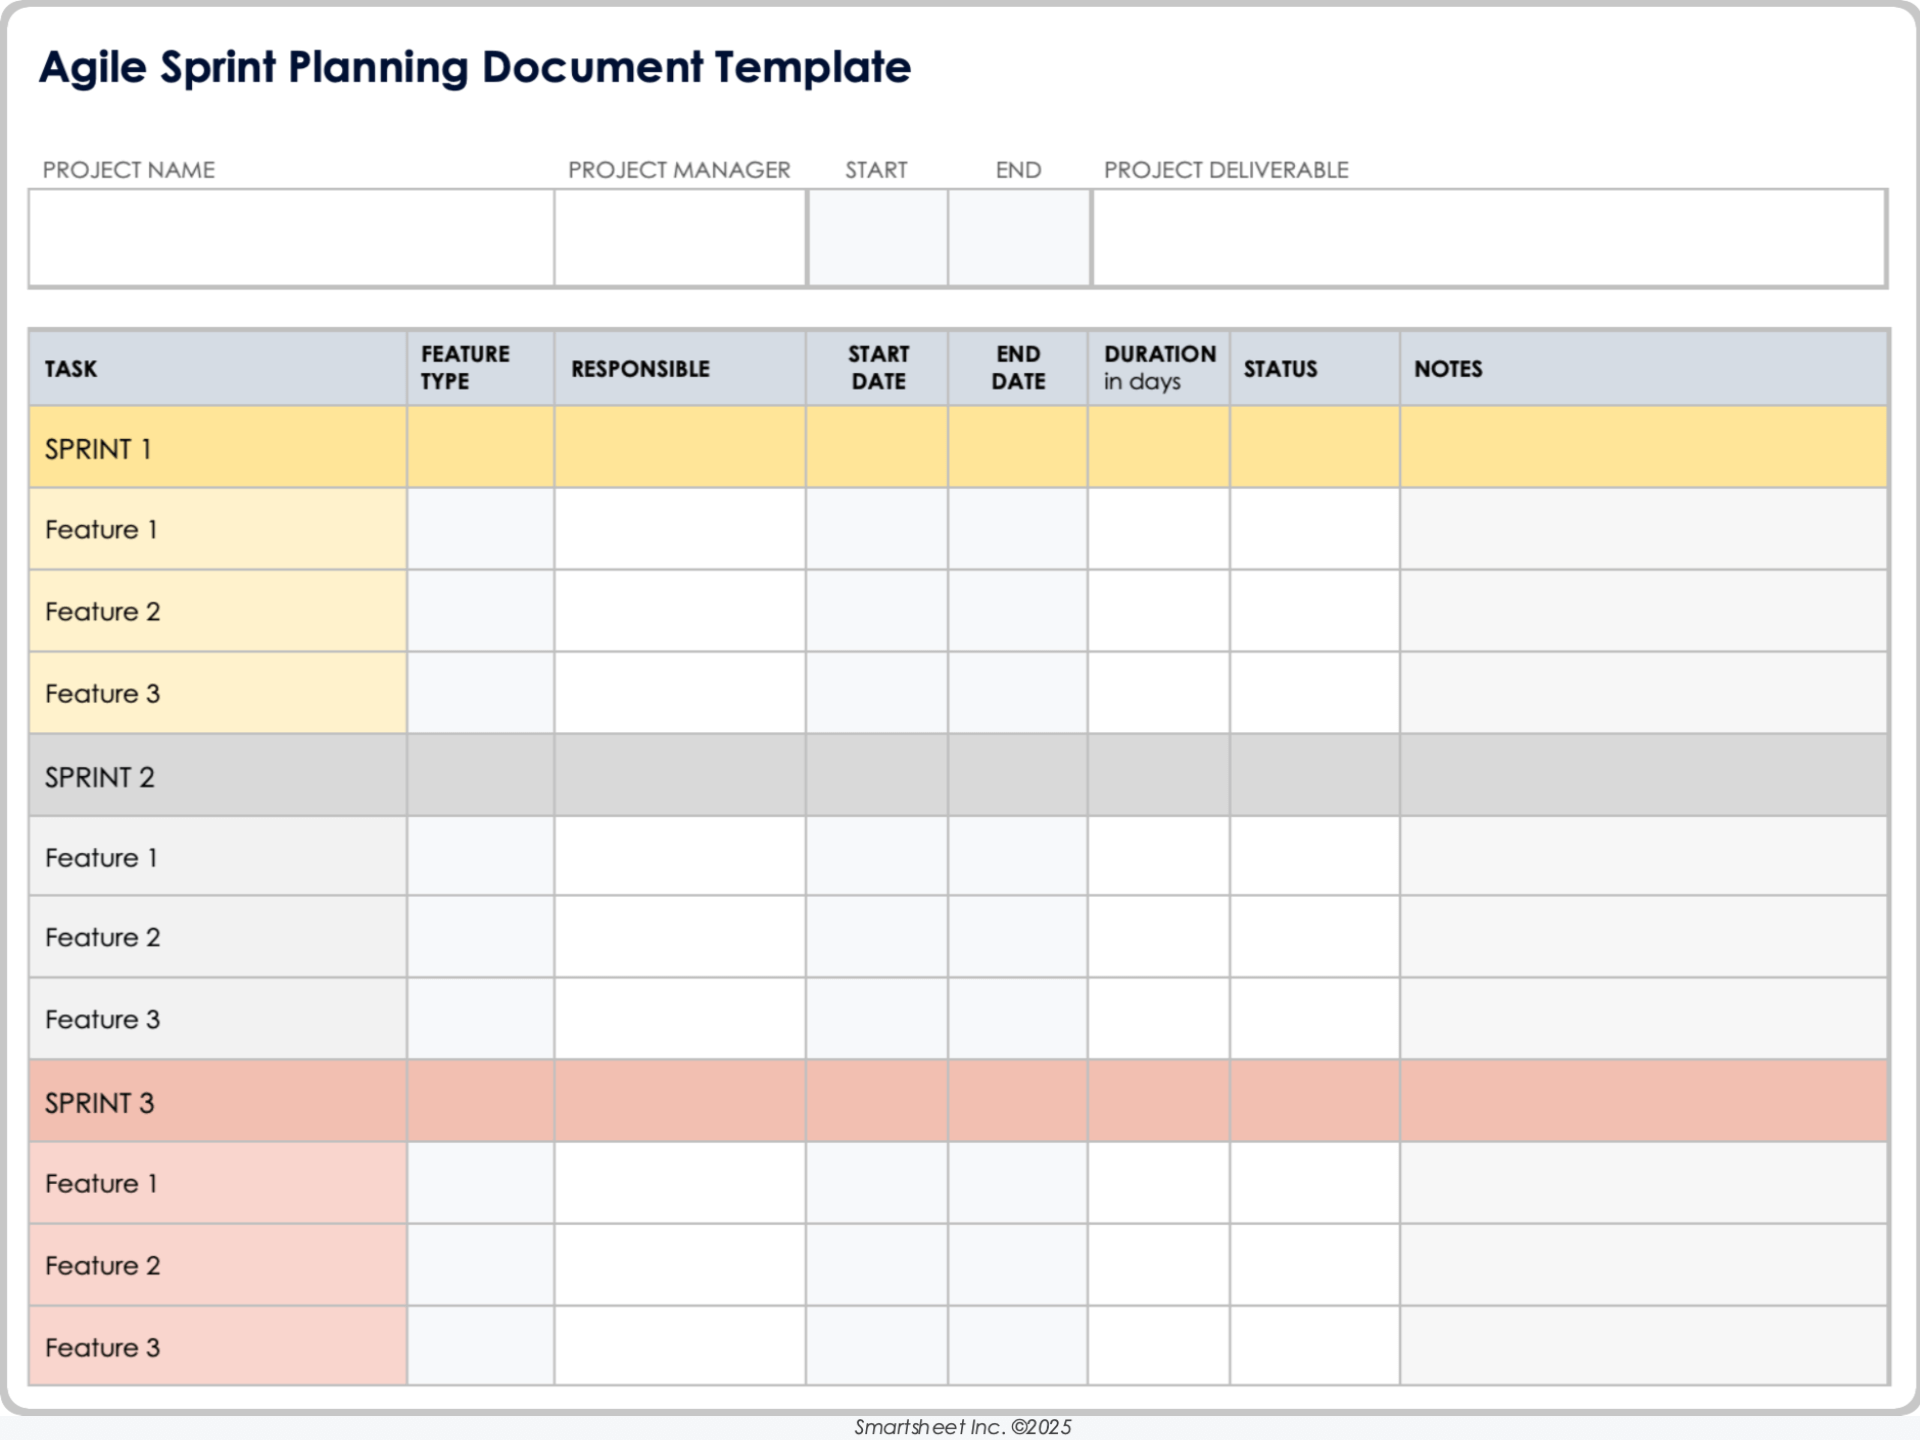
Task: Click the DURATION in days header
Action: tap(1159, 368)
